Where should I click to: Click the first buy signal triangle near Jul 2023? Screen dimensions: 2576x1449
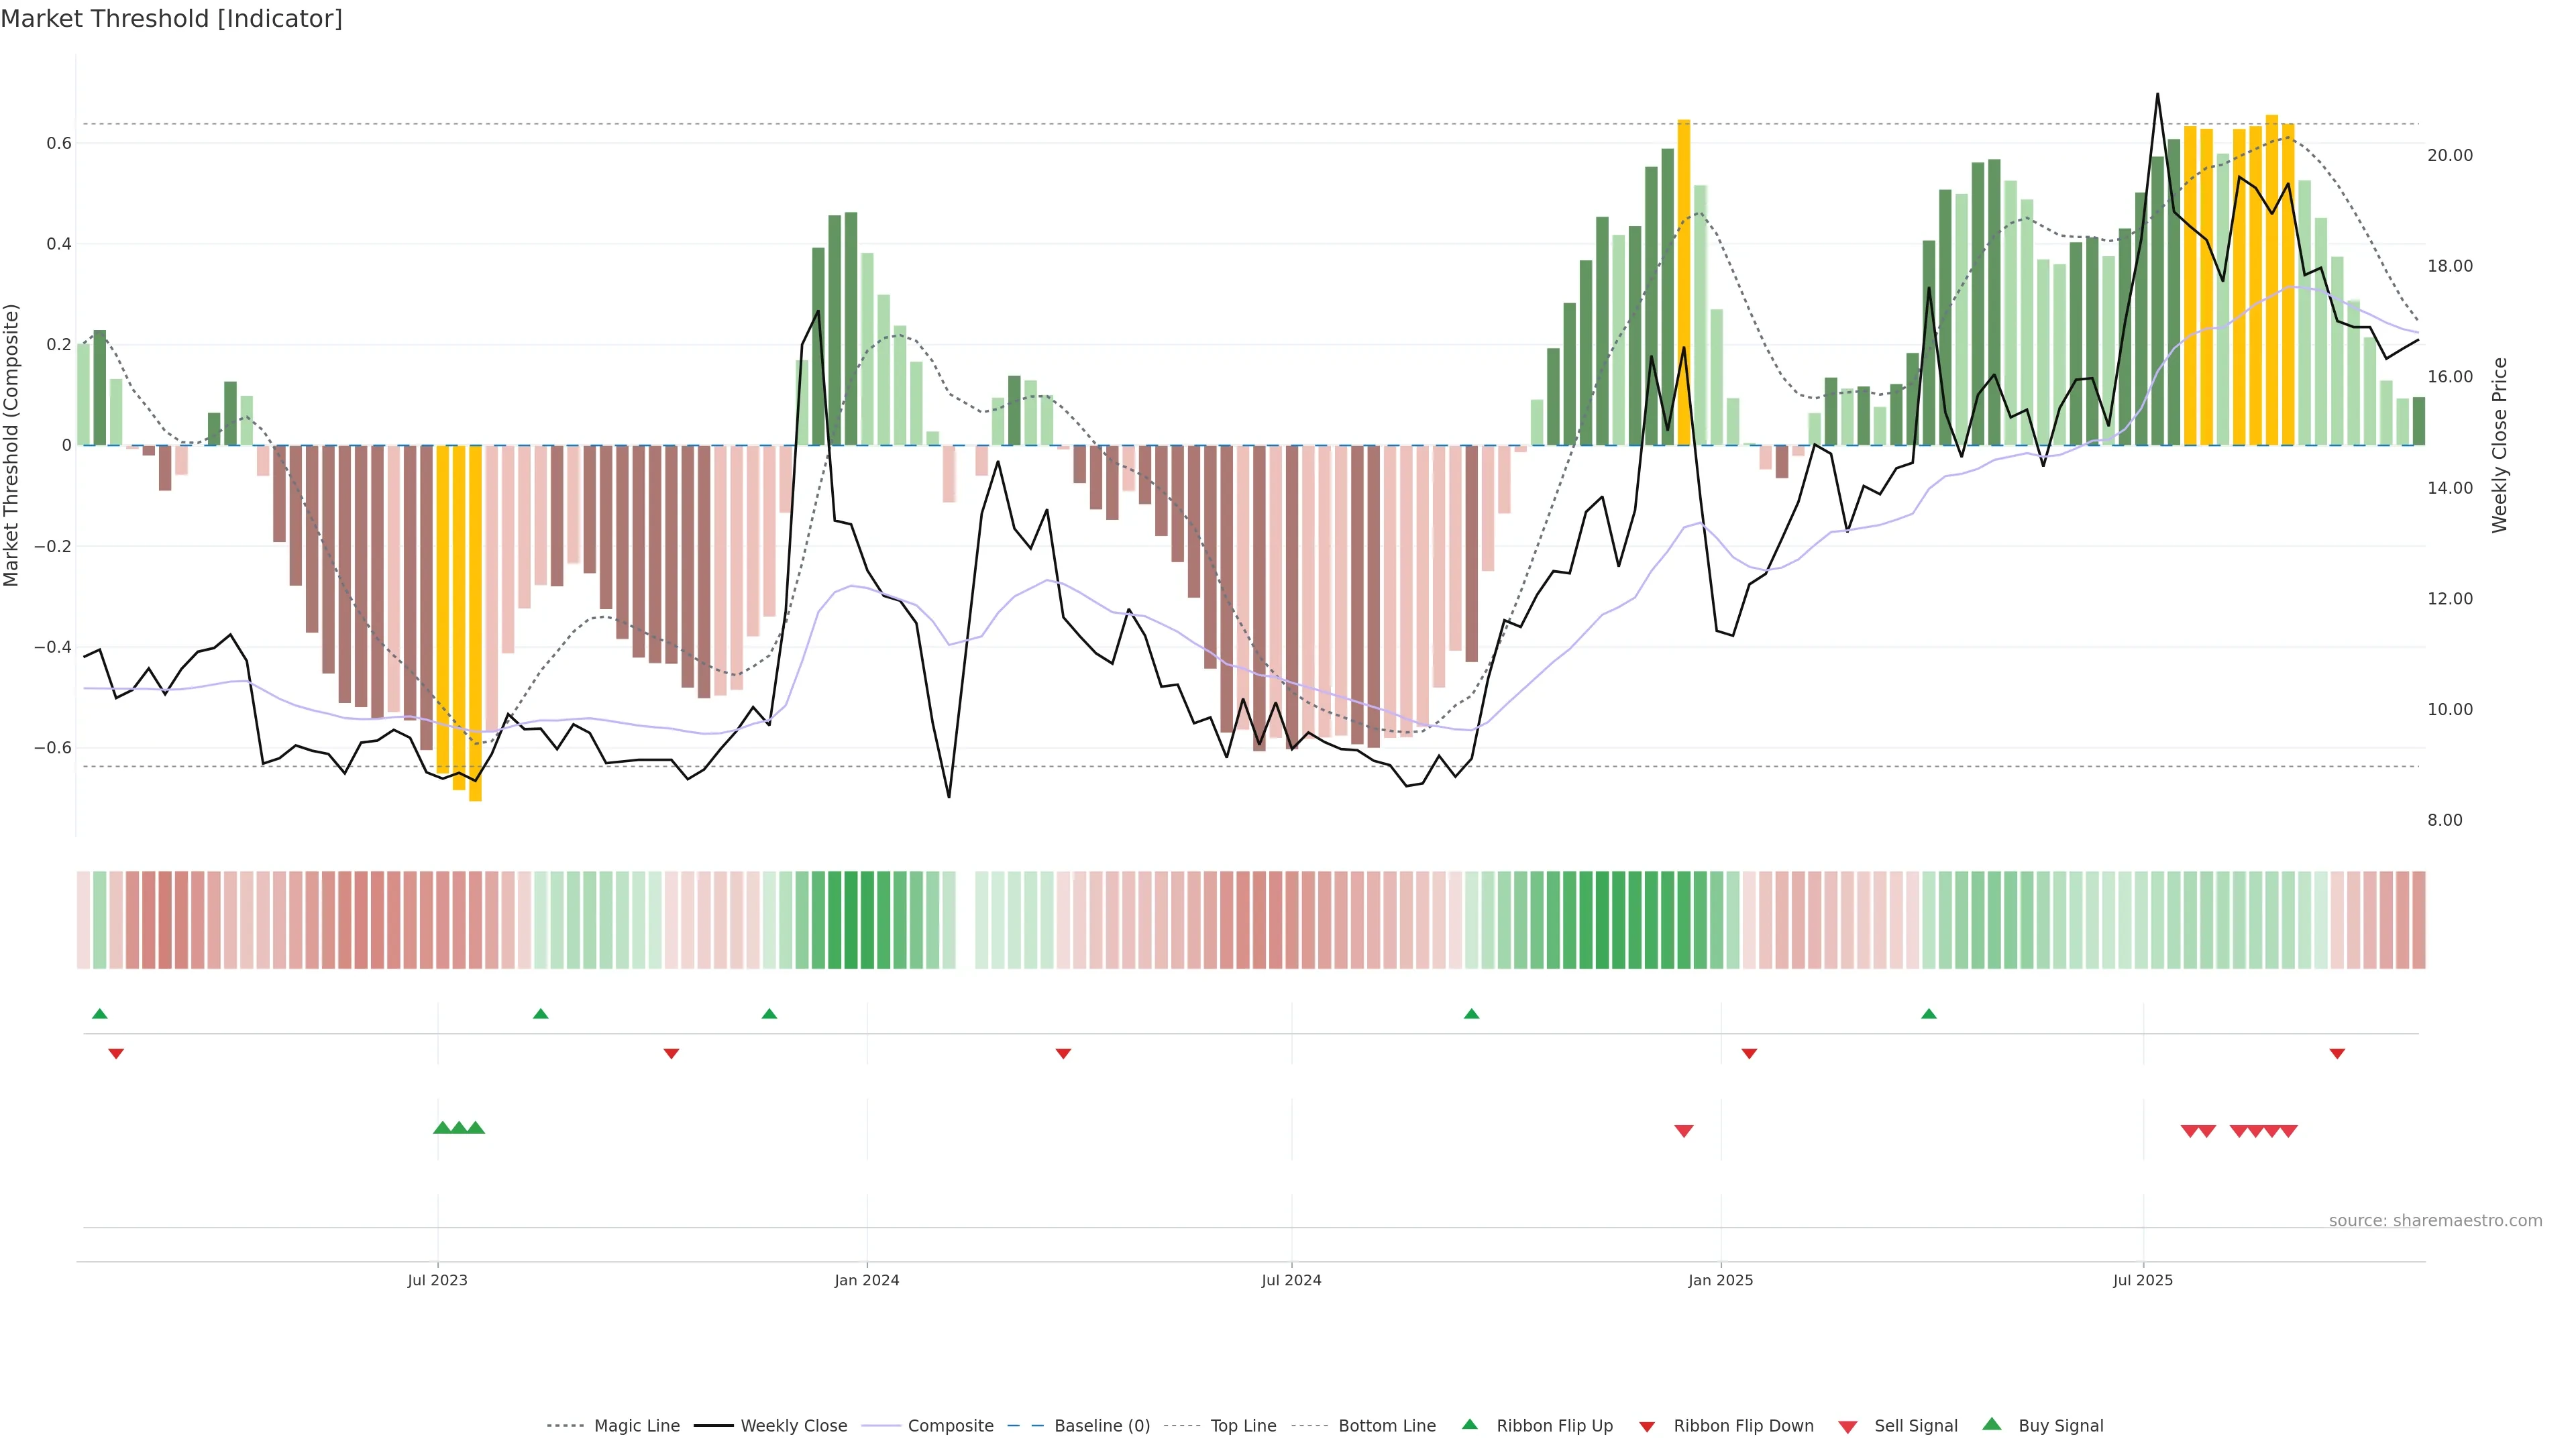coord(442,1128)
